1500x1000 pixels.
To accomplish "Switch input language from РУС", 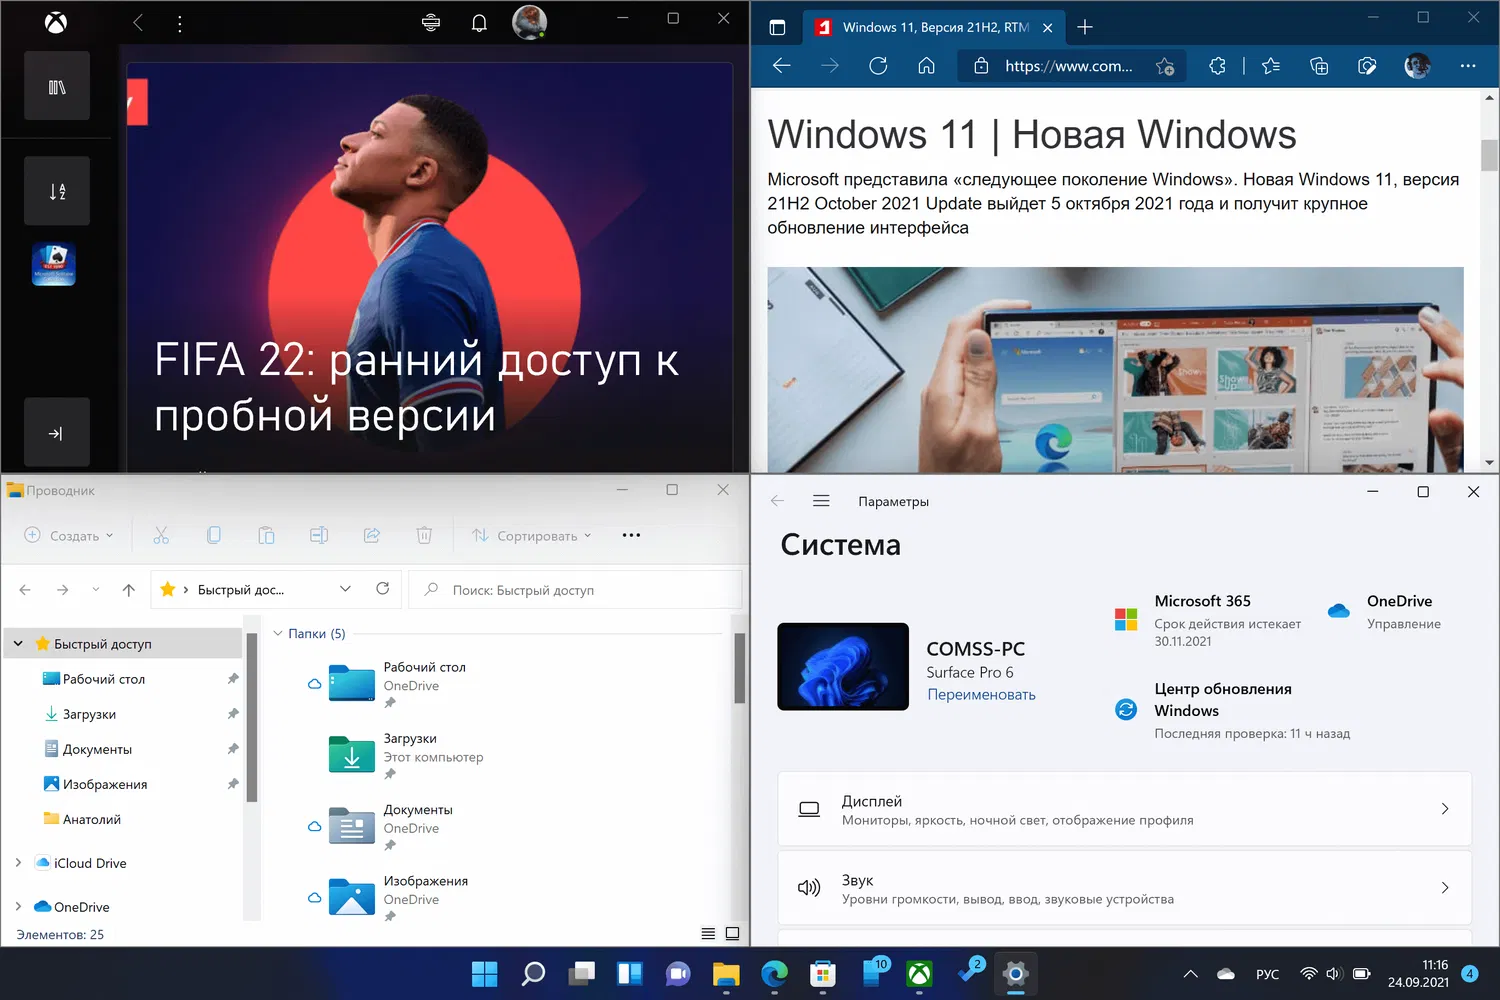I will (x=1267, y=974).
